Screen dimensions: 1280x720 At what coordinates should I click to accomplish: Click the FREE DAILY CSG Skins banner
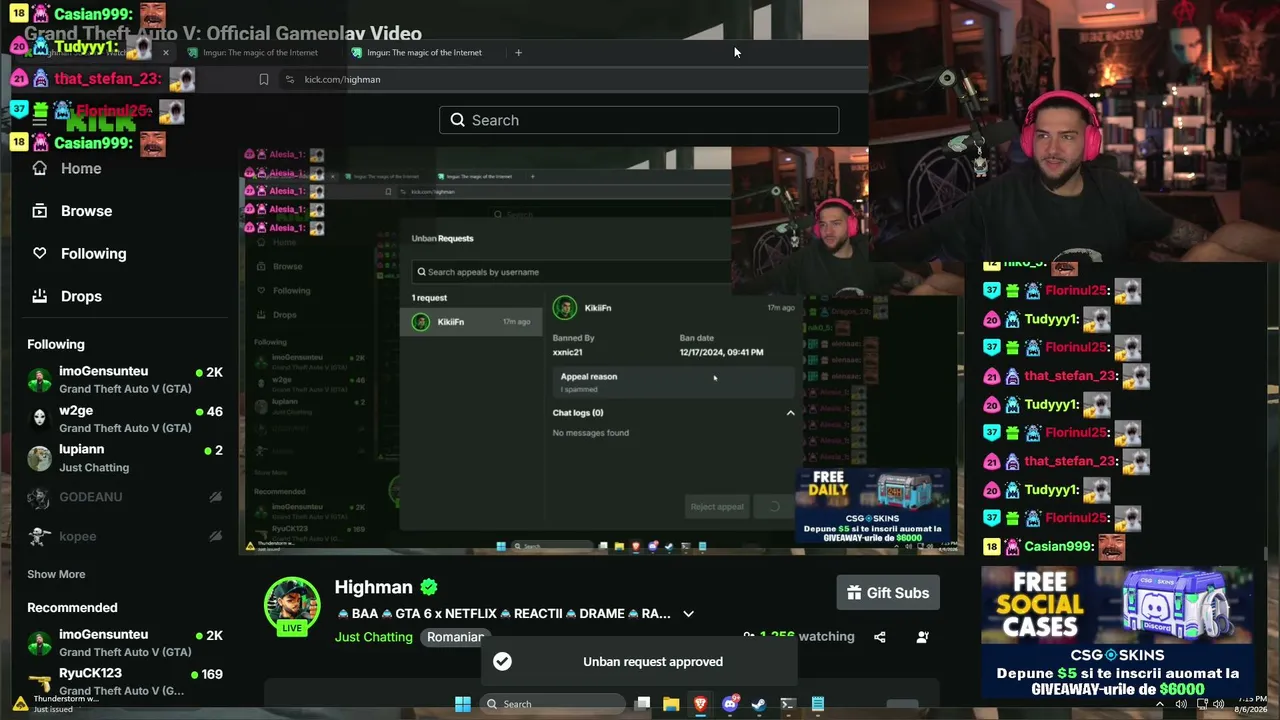pos(872,507)
